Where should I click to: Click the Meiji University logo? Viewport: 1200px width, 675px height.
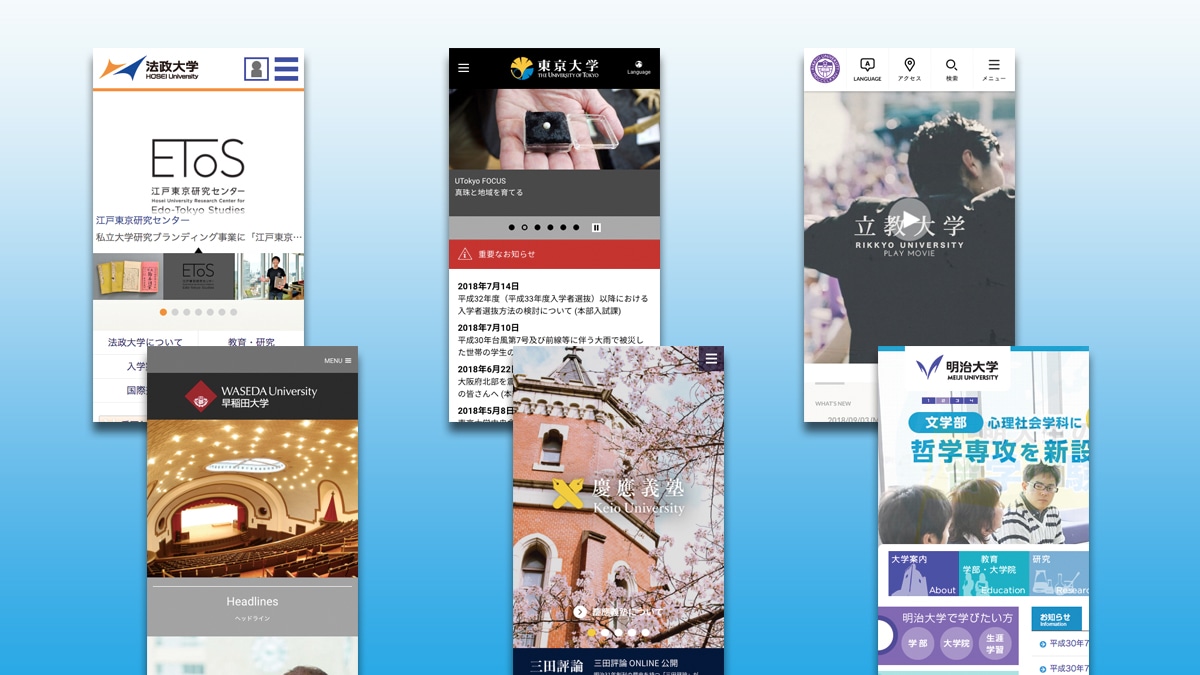pos(957,368)
